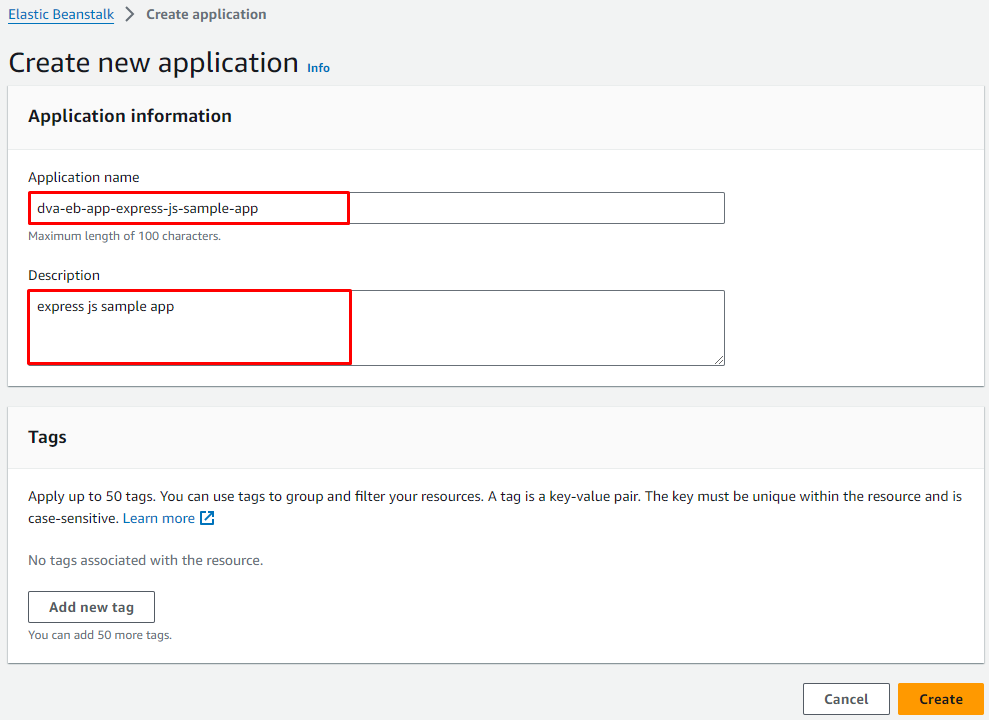Click the Description field label

[x=64, y=275]
